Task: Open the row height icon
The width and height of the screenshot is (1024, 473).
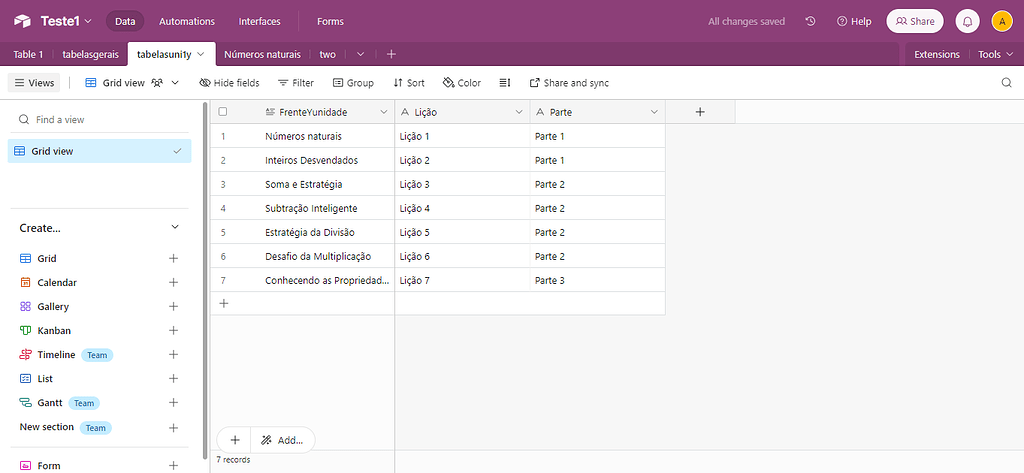Action: pyautogui.click(x=504, y=83)
